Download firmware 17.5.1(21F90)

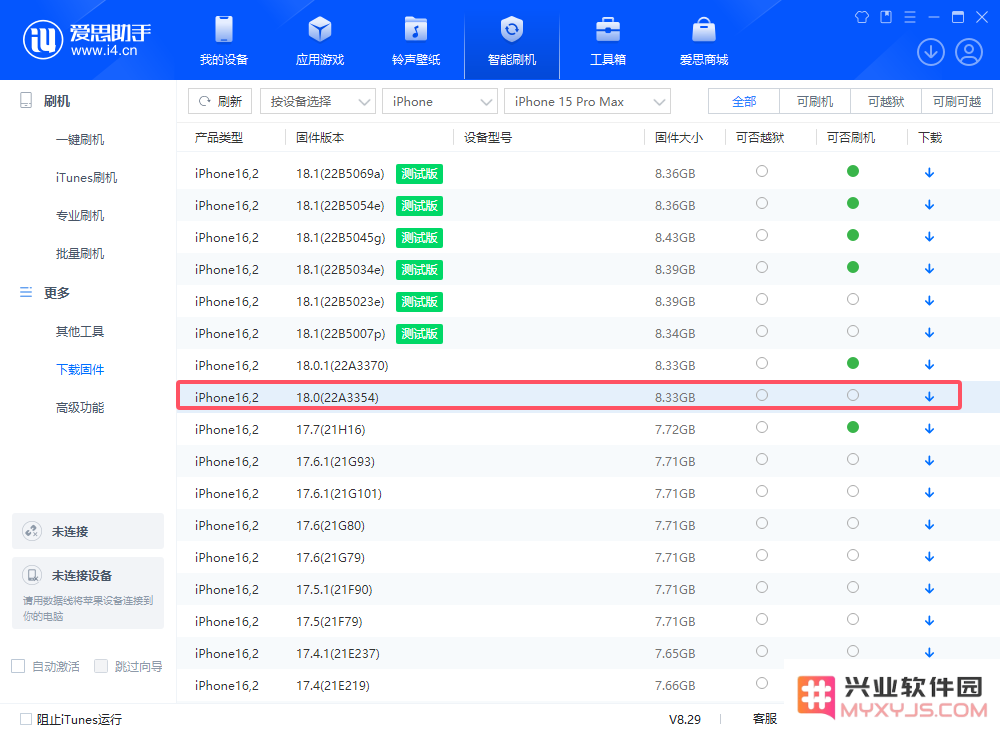(929, 589)
